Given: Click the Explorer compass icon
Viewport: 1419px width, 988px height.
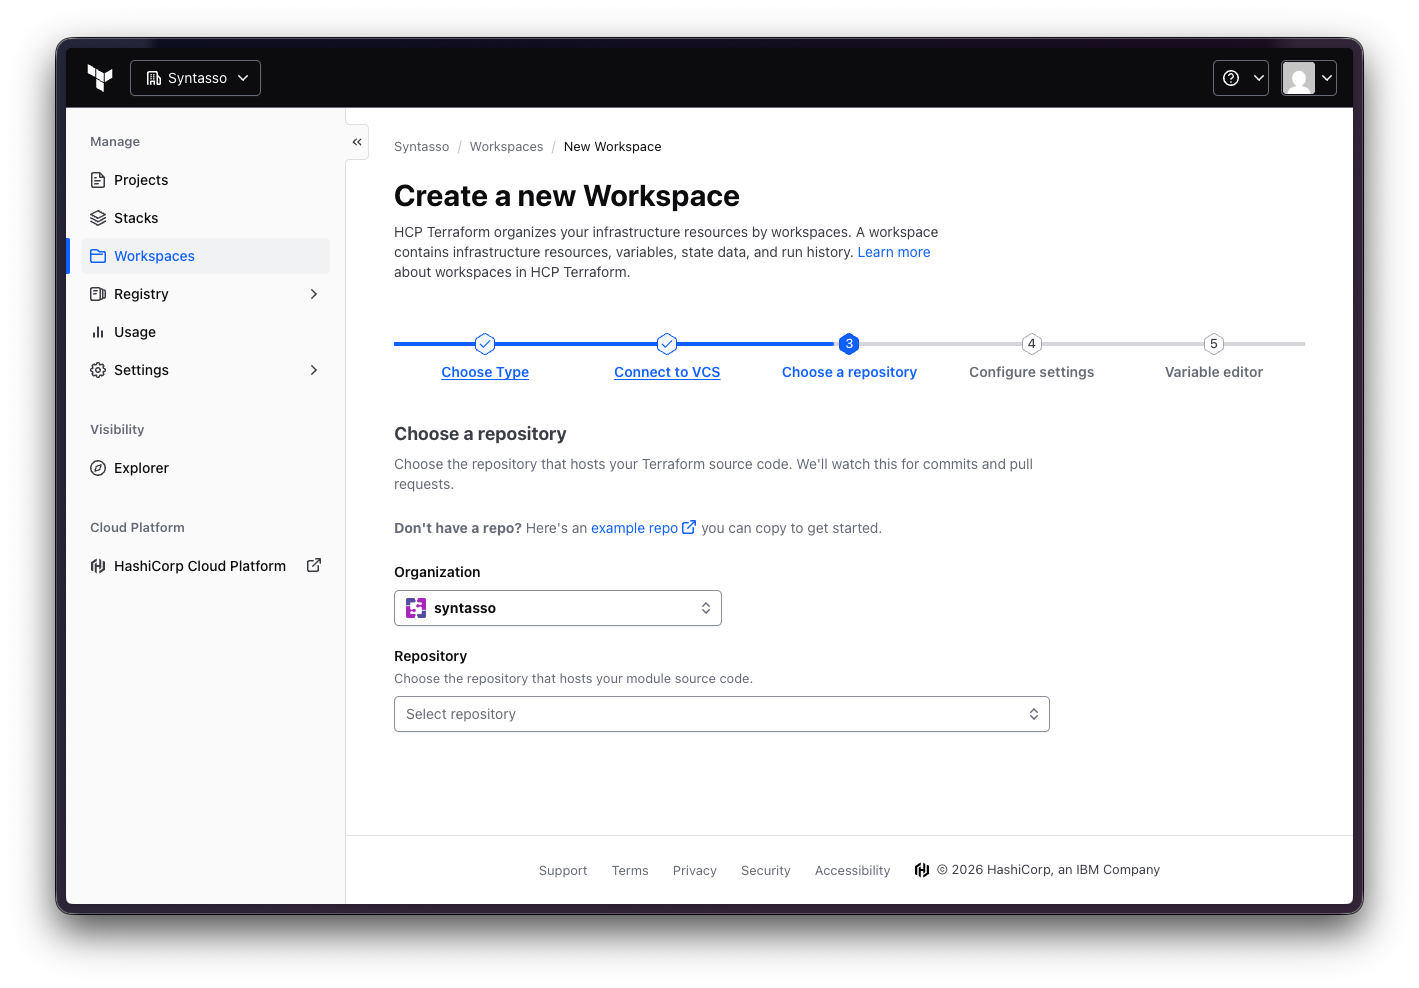Looking at the screenshot, I should (x=98, y=467).
